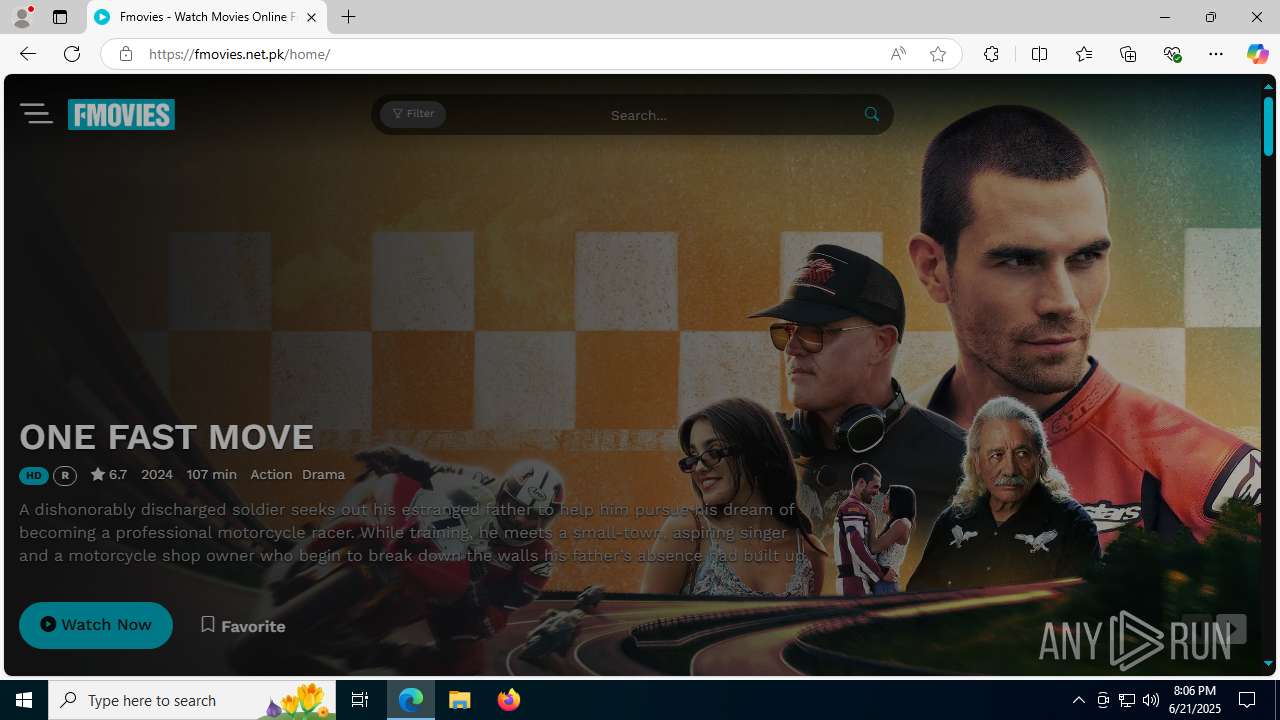This screenshot has width=1280, height=720.
Task: Enable Read aloud in address bar
Action: (898, 54)
